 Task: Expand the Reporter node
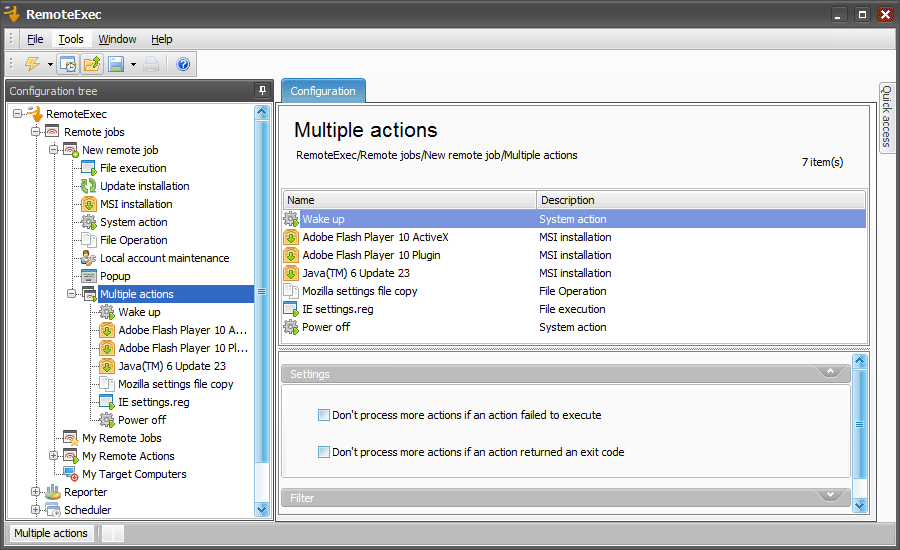tap(36, 491)
